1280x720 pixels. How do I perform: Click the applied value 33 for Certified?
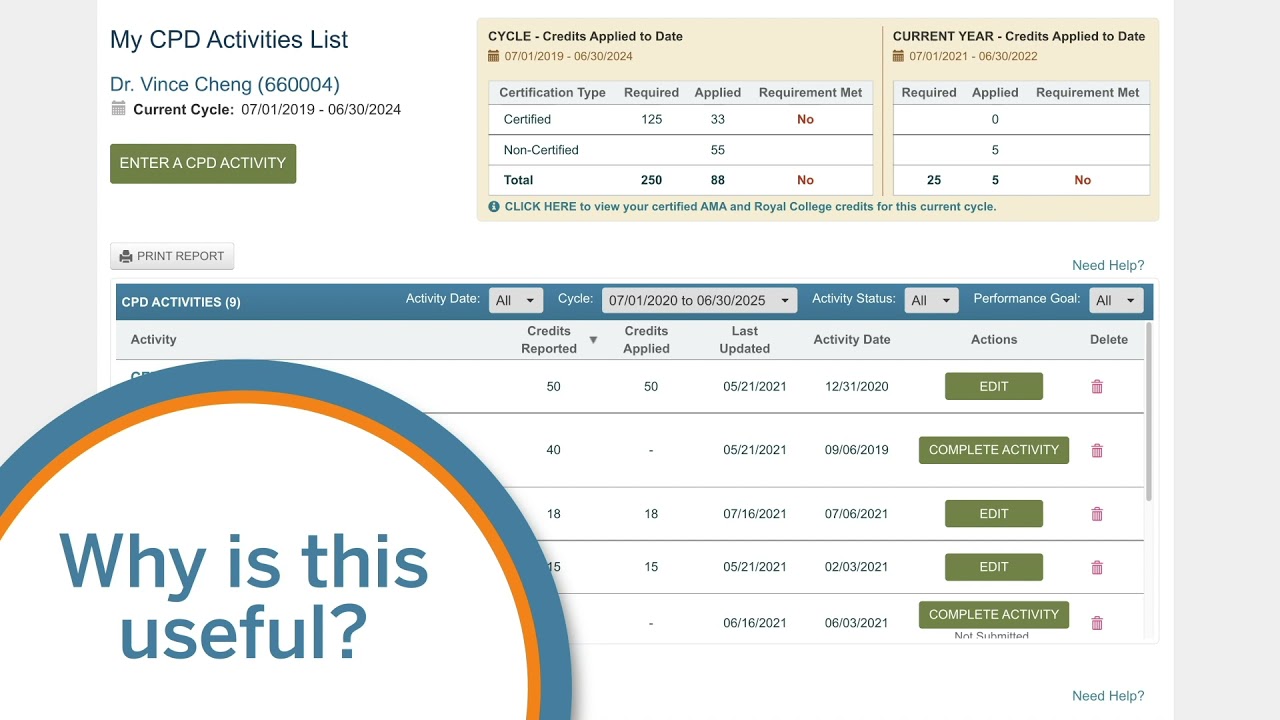[x=718, y=119]
